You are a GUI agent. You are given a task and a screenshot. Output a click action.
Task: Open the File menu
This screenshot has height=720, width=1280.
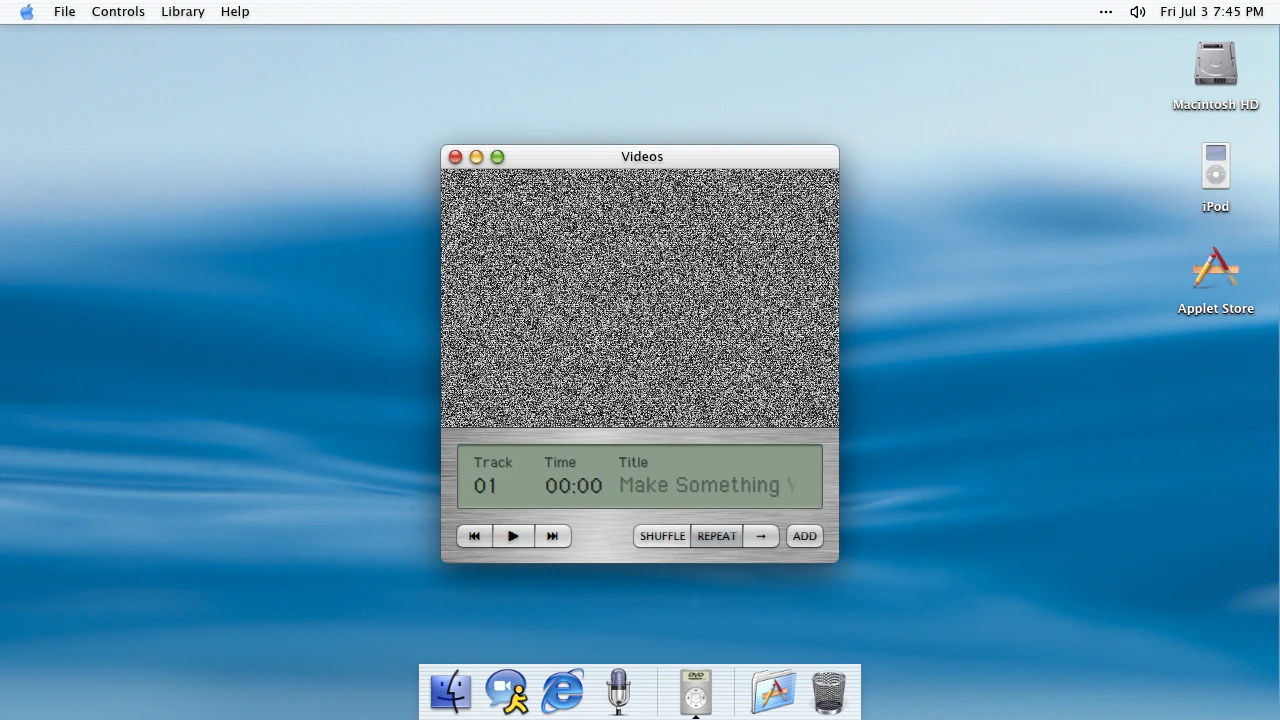pyautogui.click(x=65, y=12)
